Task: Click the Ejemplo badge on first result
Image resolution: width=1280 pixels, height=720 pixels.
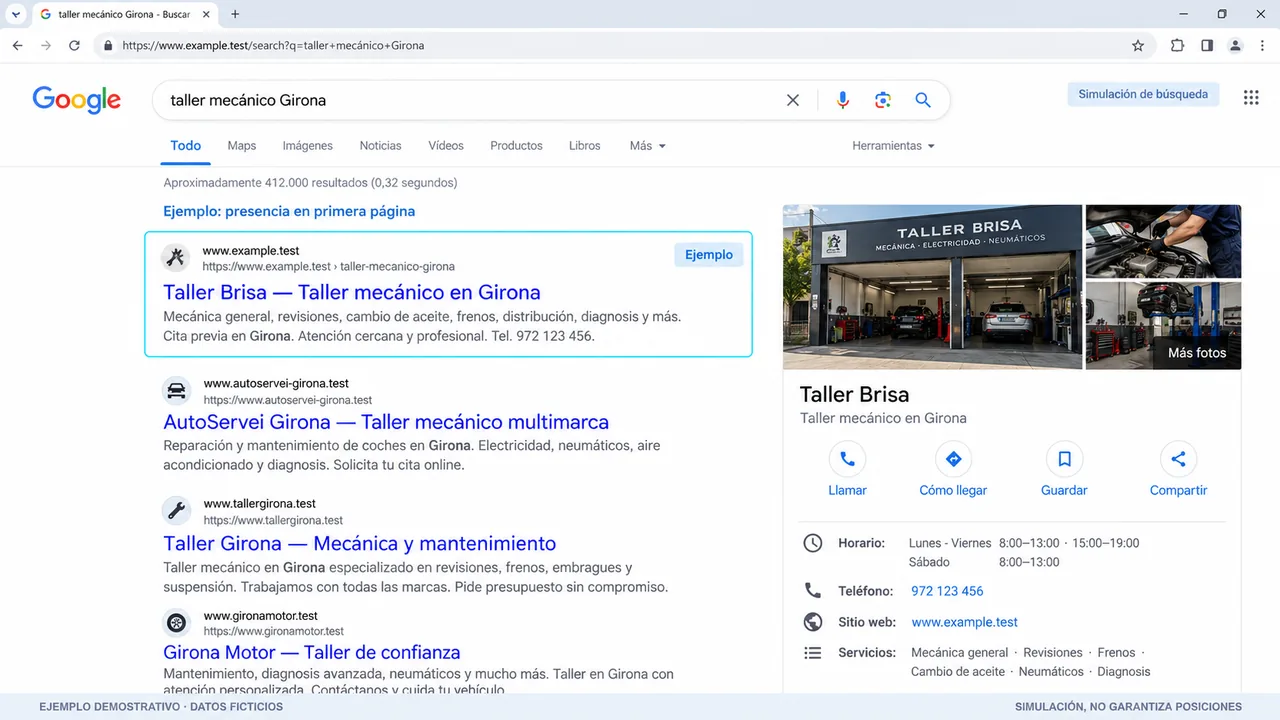Action: [709, 255]
